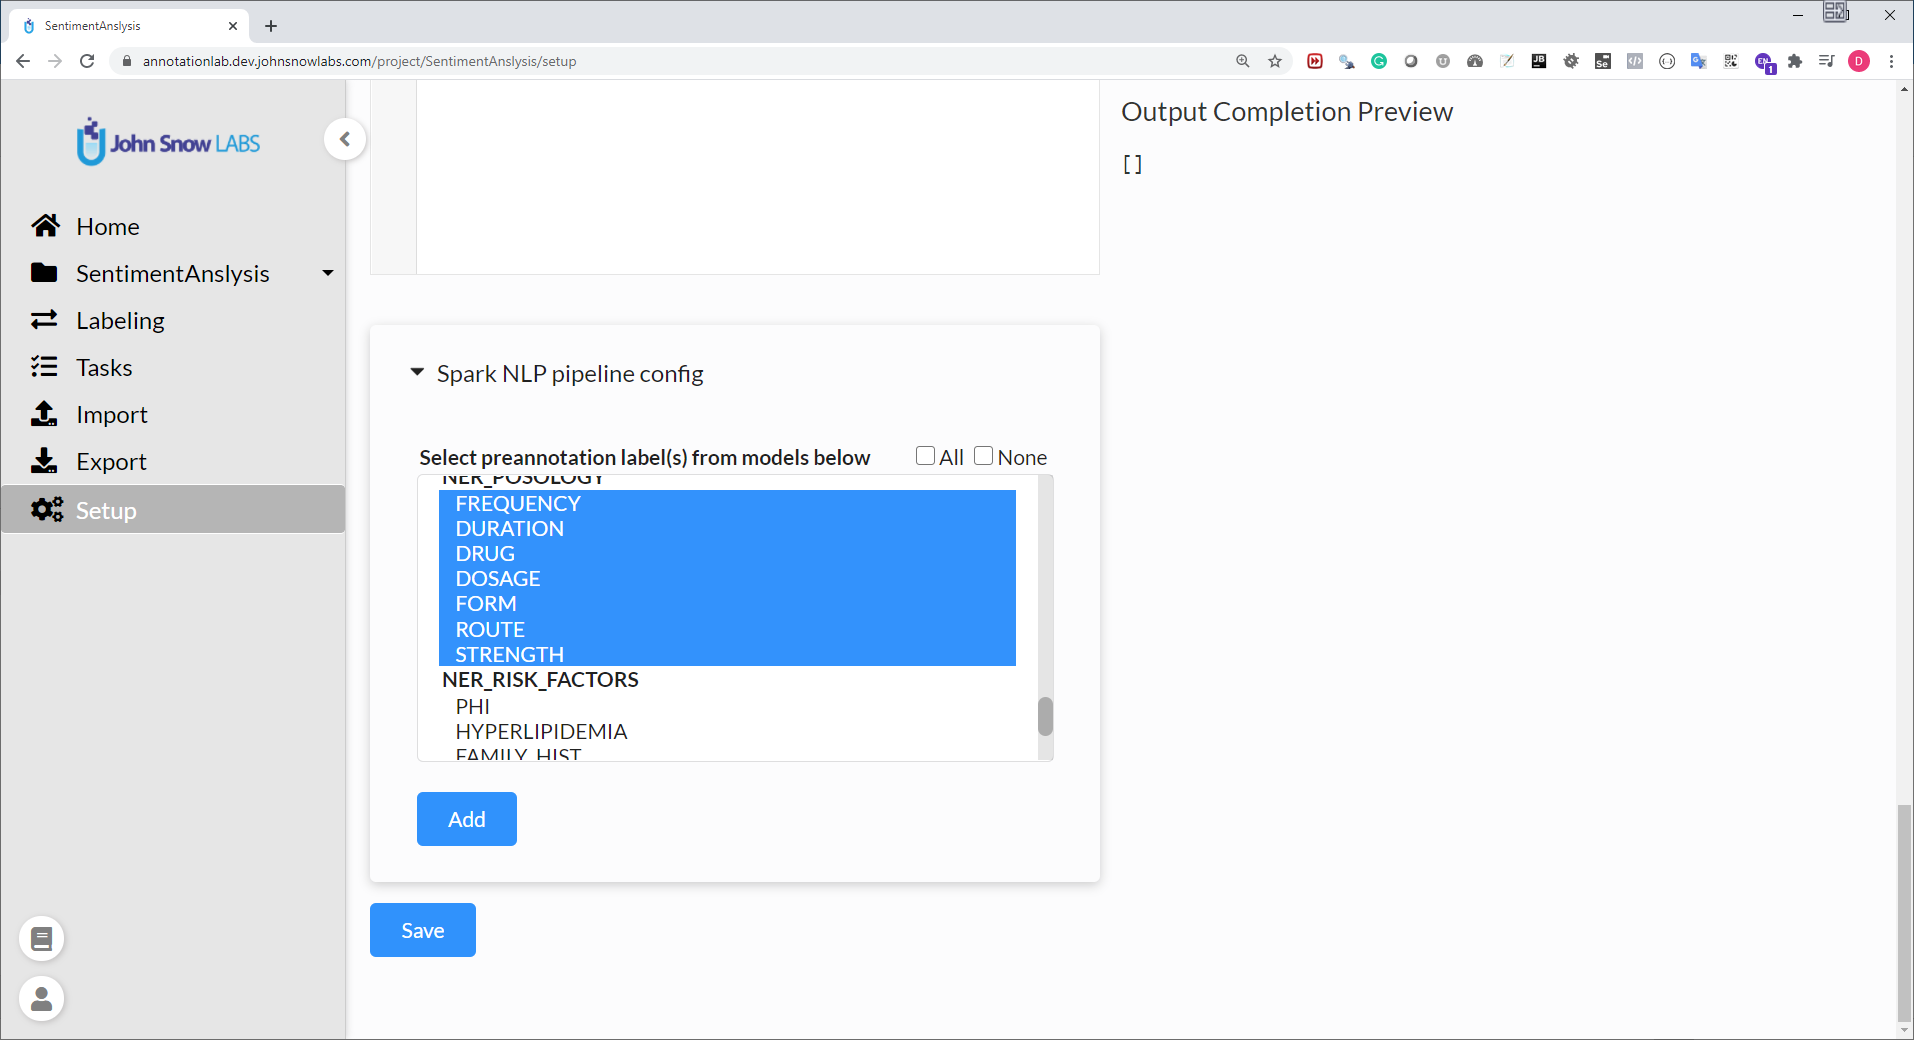Collapse Spark NLP pipeline config section
The width and height of the screenshot is (1914, 1040).
click(x=417, y=372)
